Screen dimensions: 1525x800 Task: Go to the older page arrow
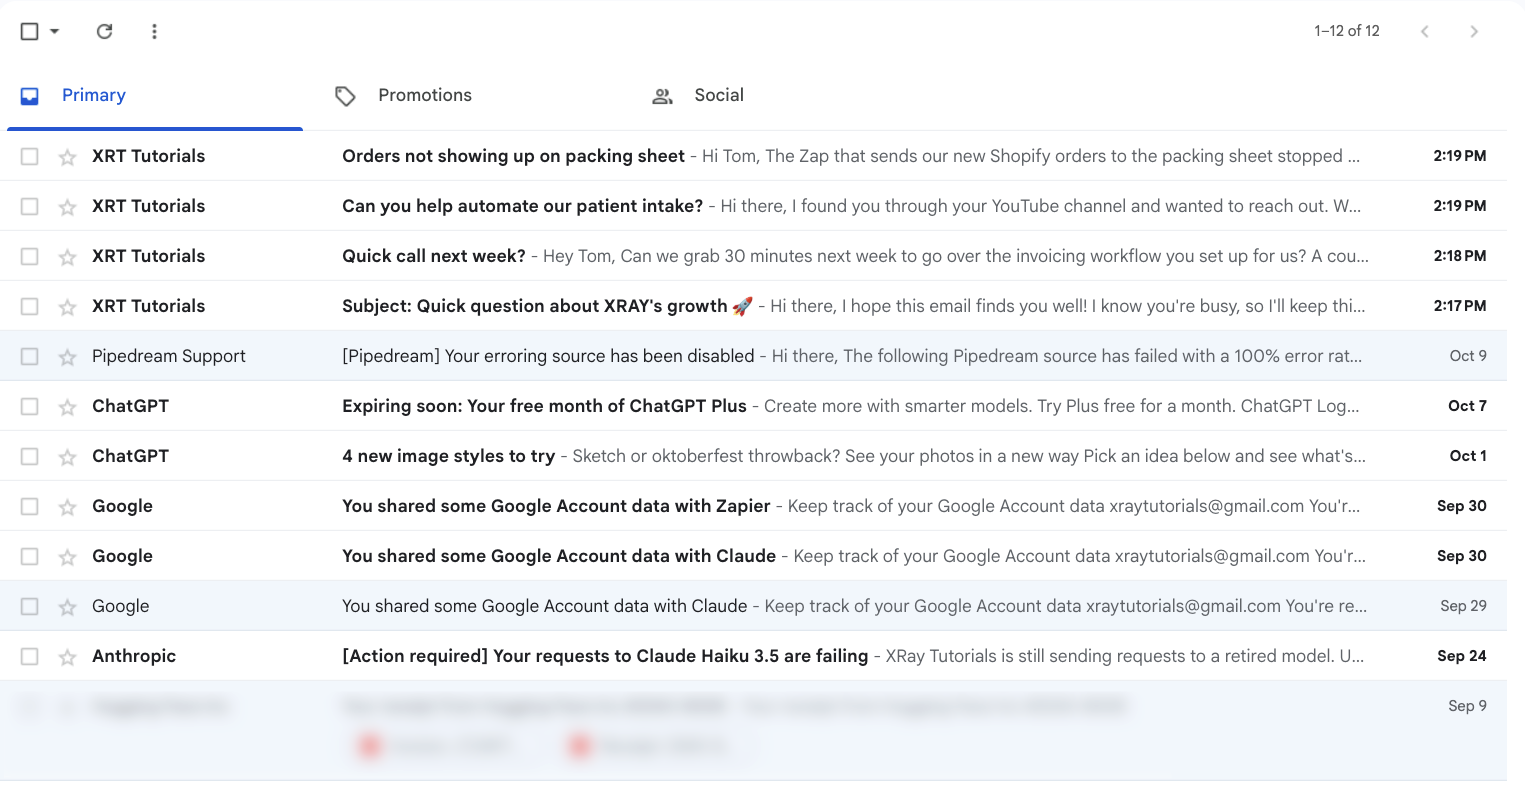pos(1474,31)
